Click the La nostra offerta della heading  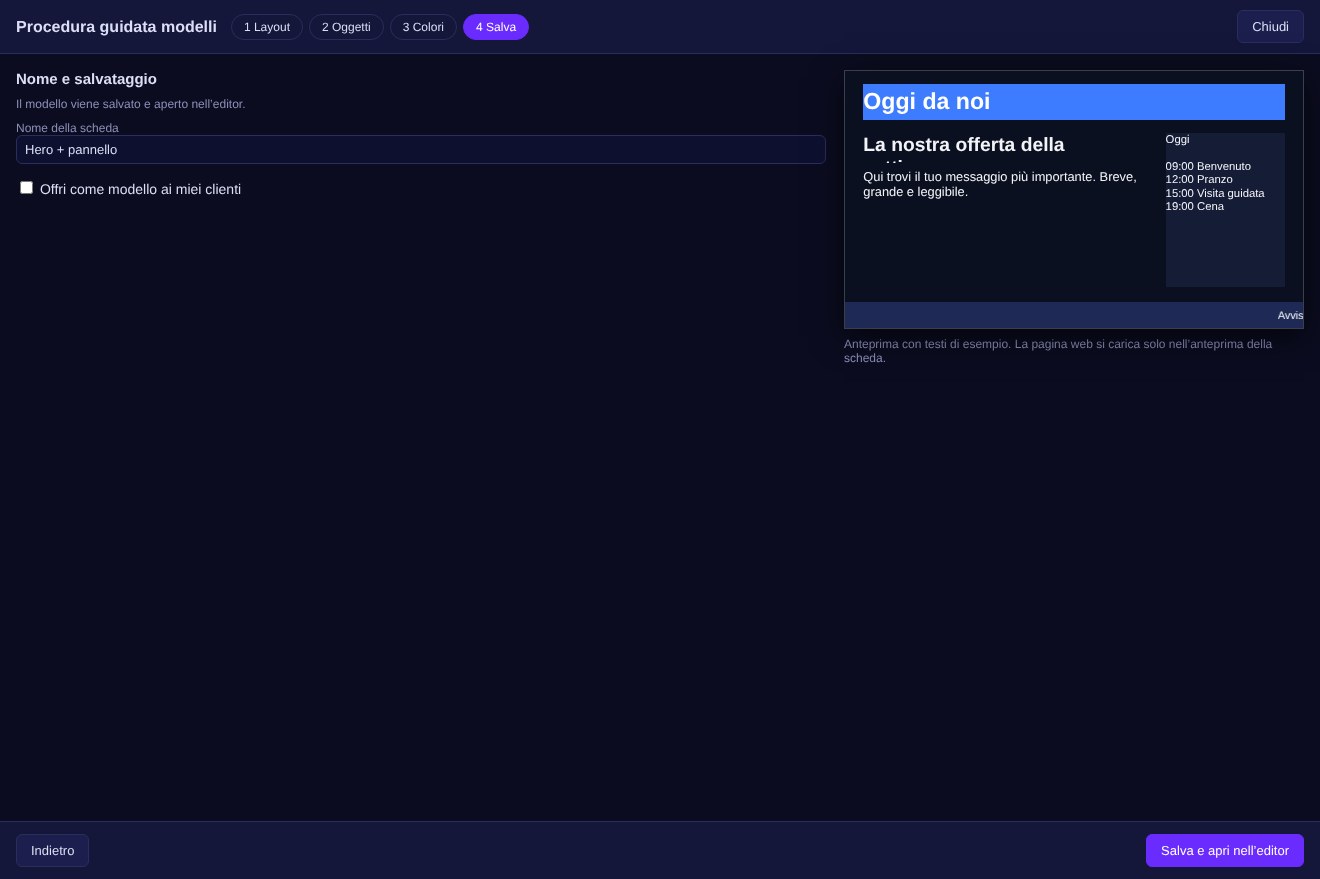pyautogui.click(x=964, y=145)
